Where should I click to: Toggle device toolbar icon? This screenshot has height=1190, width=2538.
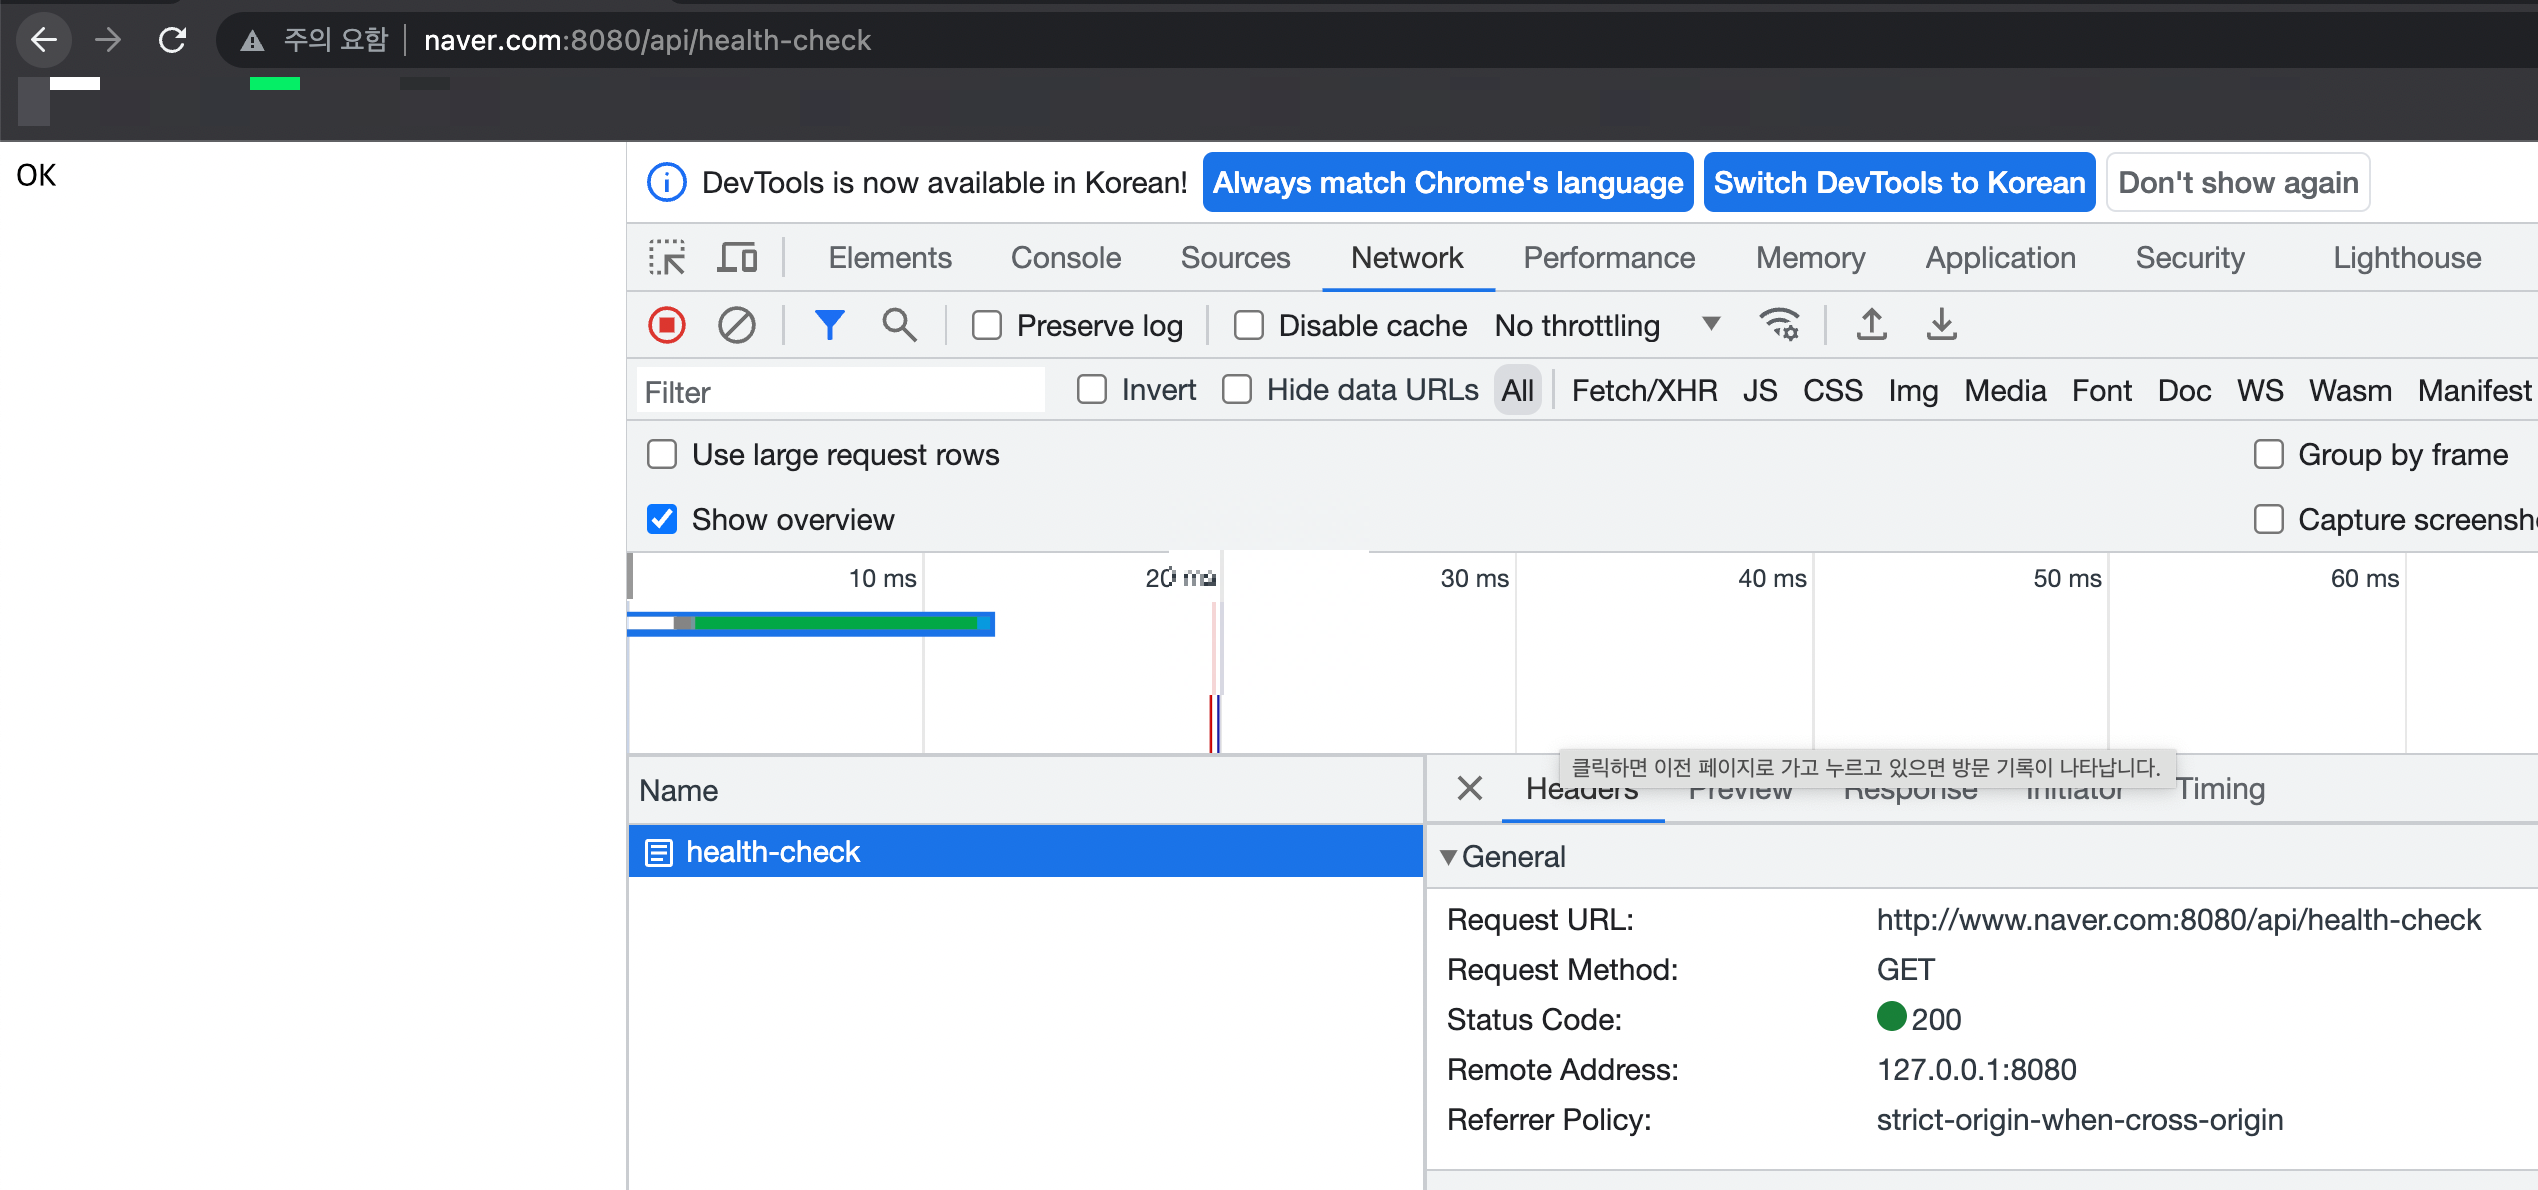click(x=737, y=258)
